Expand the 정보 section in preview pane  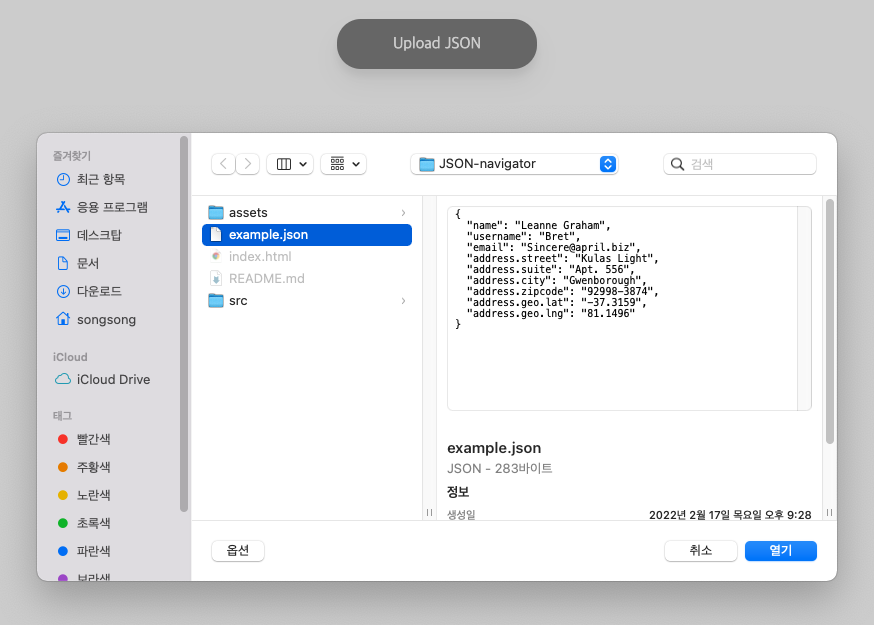point(458,492)
